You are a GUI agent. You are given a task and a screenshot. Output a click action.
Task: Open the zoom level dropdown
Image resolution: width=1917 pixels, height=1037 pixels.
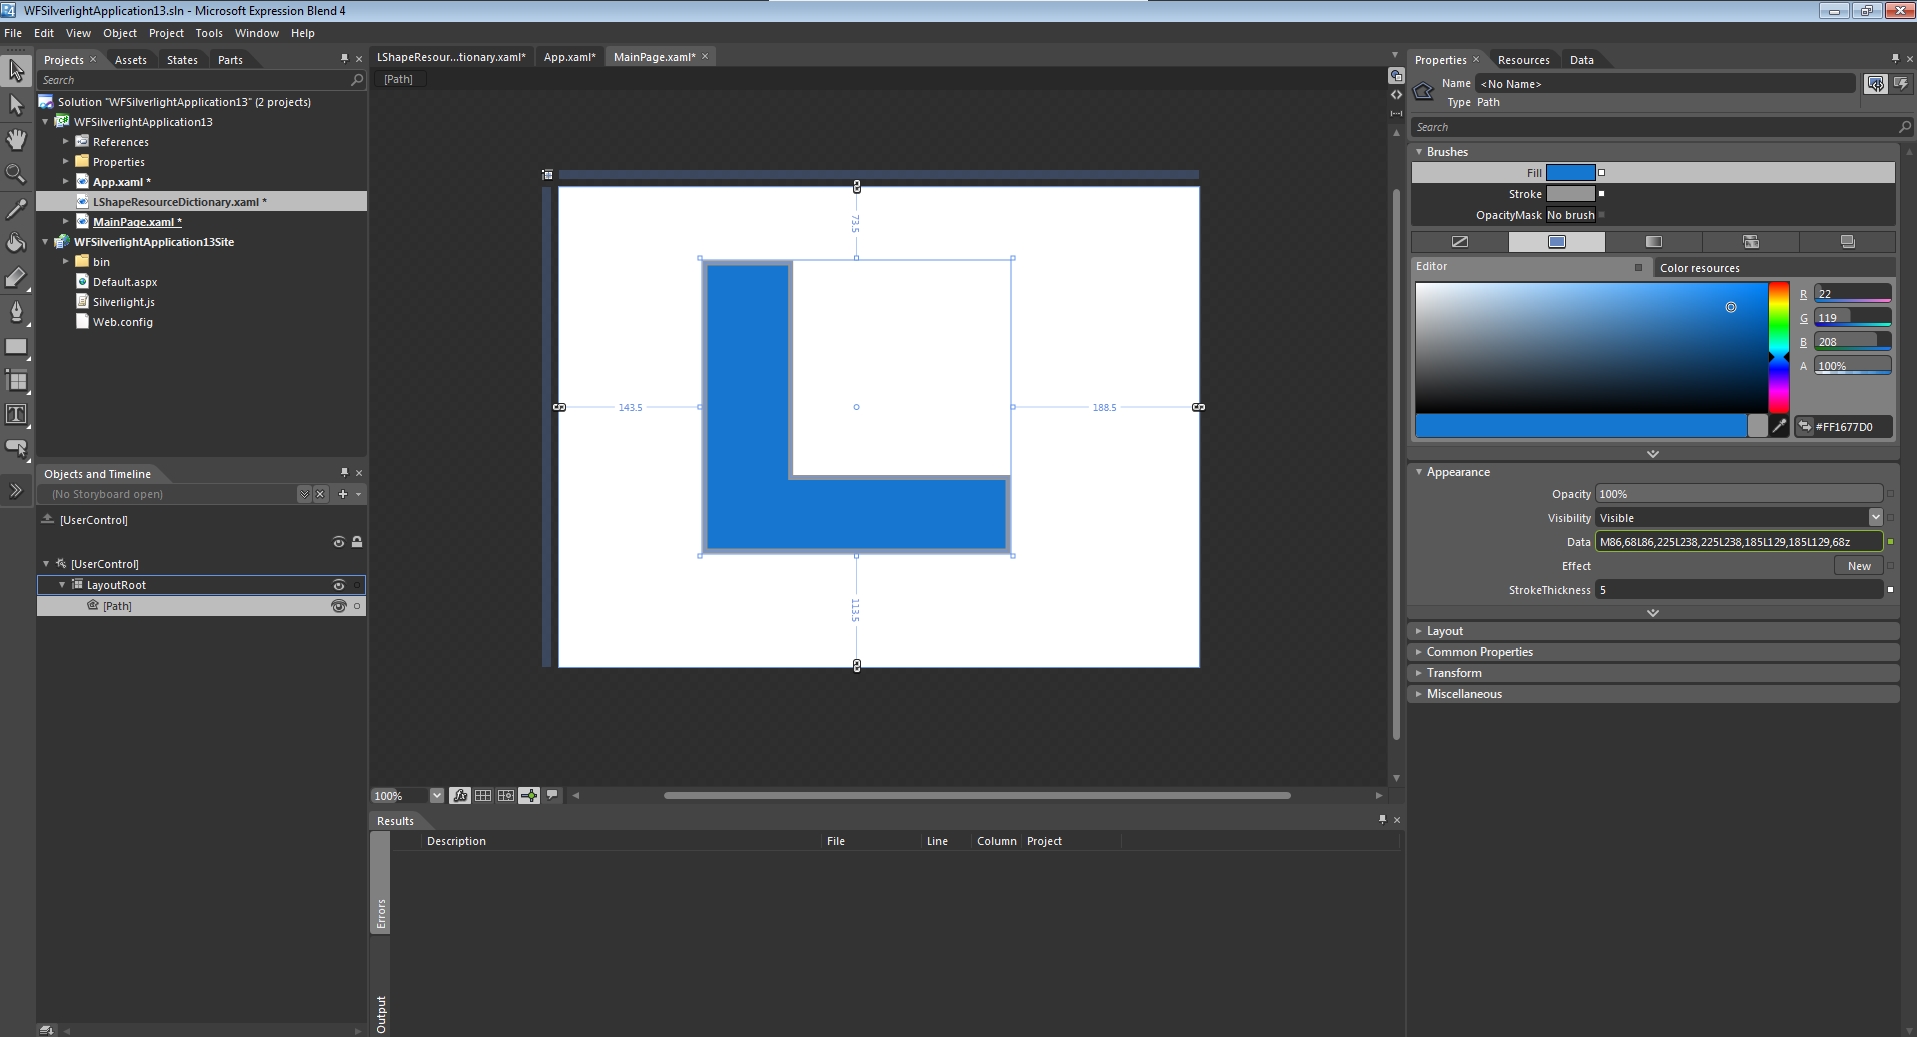pyautogui.click(x=436, y=795)
